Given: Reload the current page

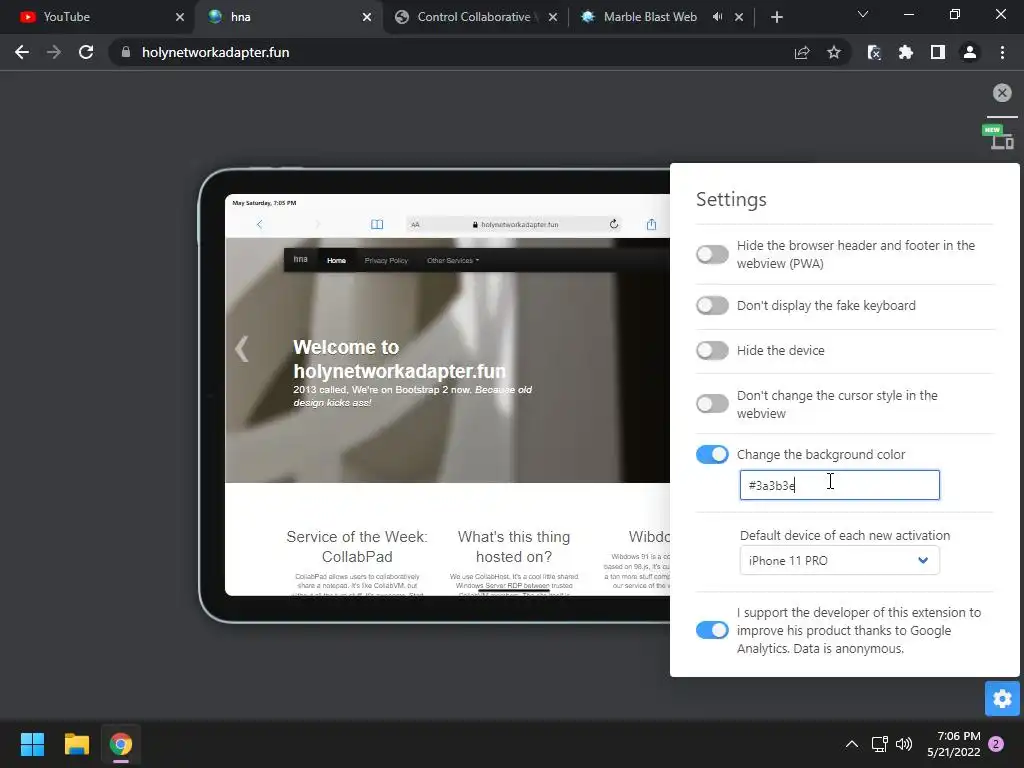Looking at the screenshot, I should pos(86,52).
